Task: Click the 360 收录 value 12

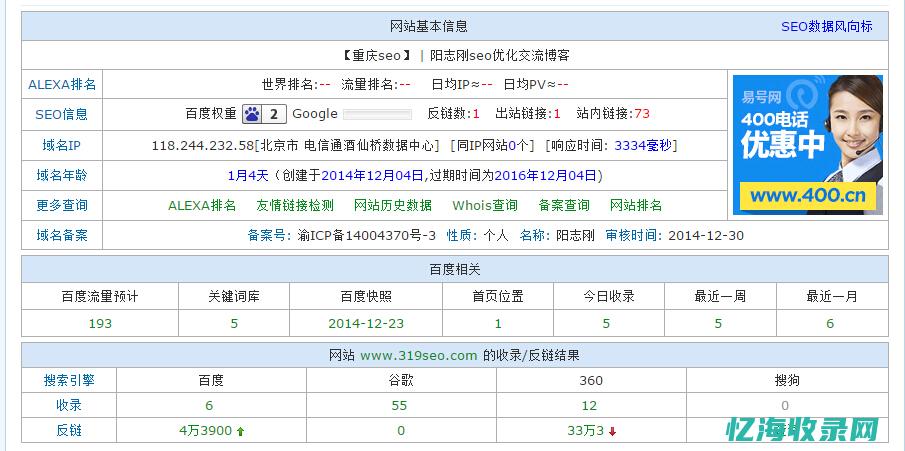Action: click(589, 406)
